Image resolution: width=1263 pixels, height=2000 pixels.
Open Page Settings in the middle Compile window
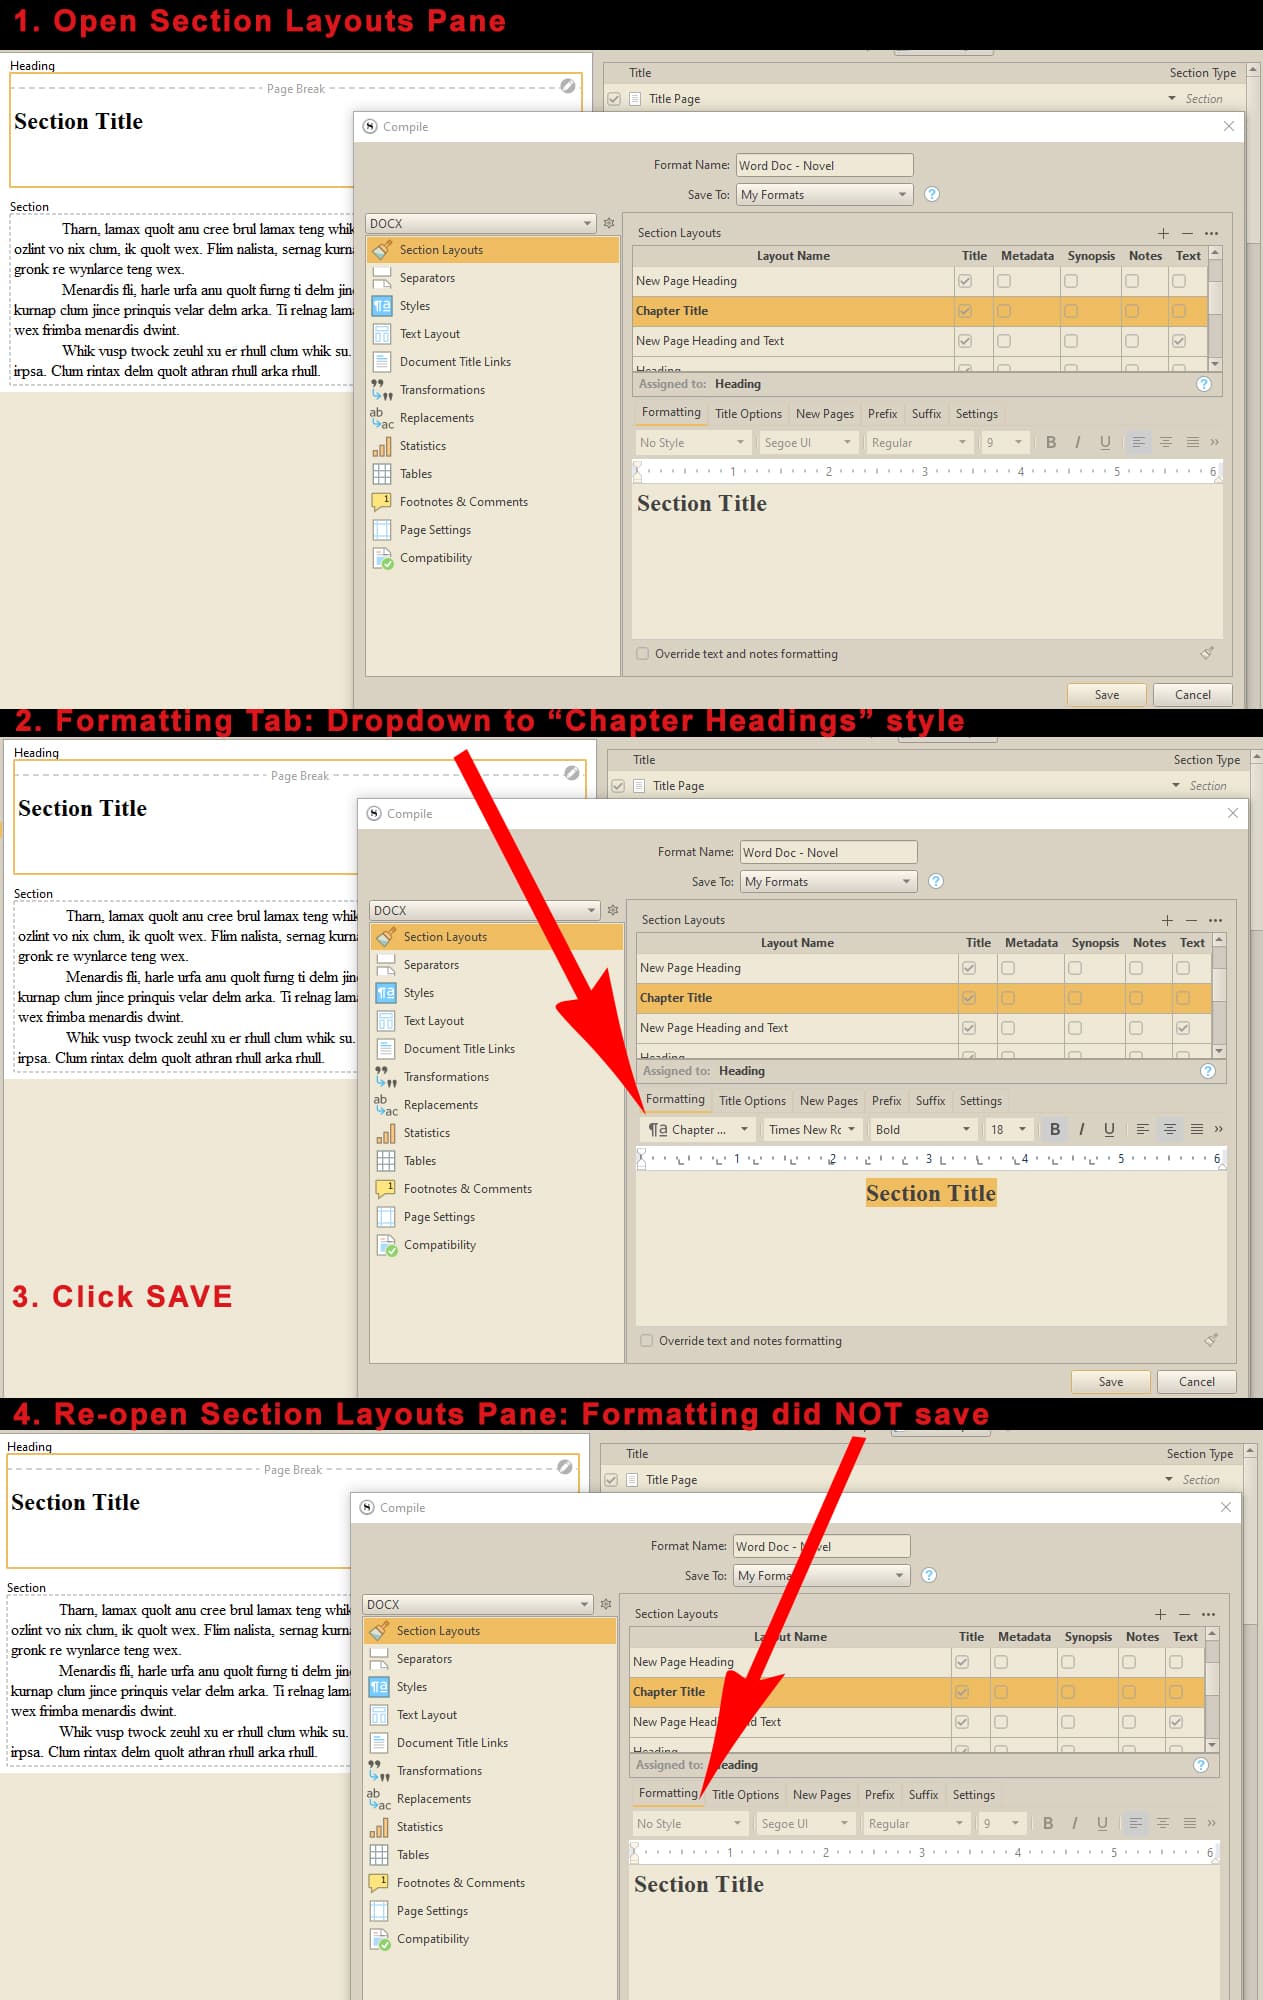tap(438, 1217)
